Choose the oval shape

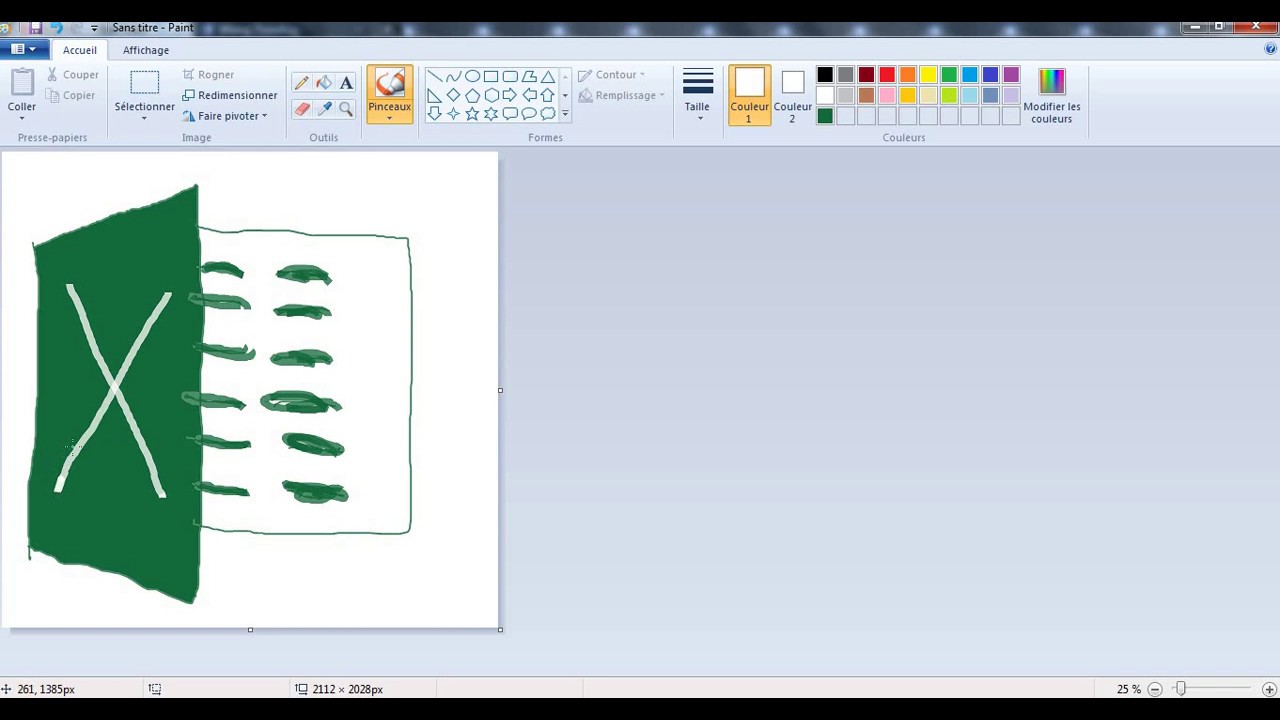coord(472,77)
